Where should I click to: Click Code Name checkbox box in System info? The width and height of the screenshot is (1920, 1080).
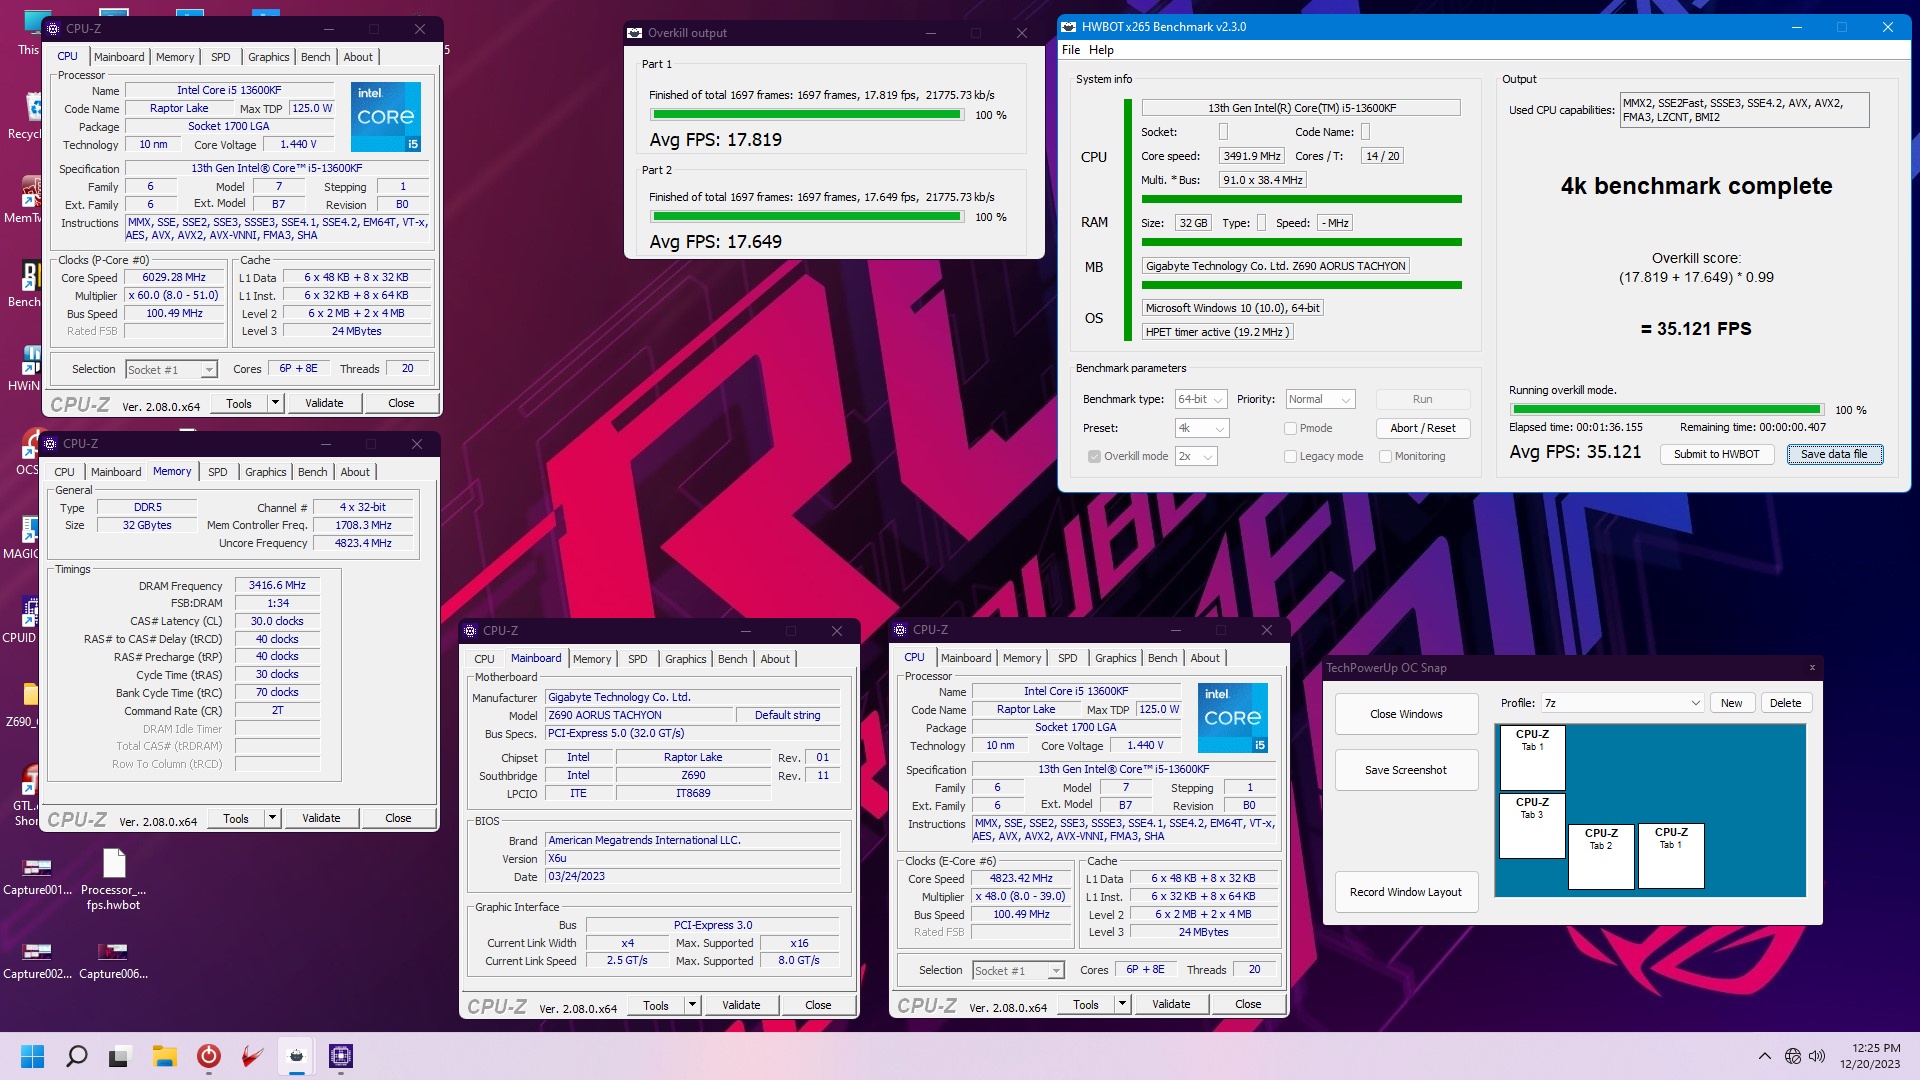pyautogui.click(x=1366, y=132)
